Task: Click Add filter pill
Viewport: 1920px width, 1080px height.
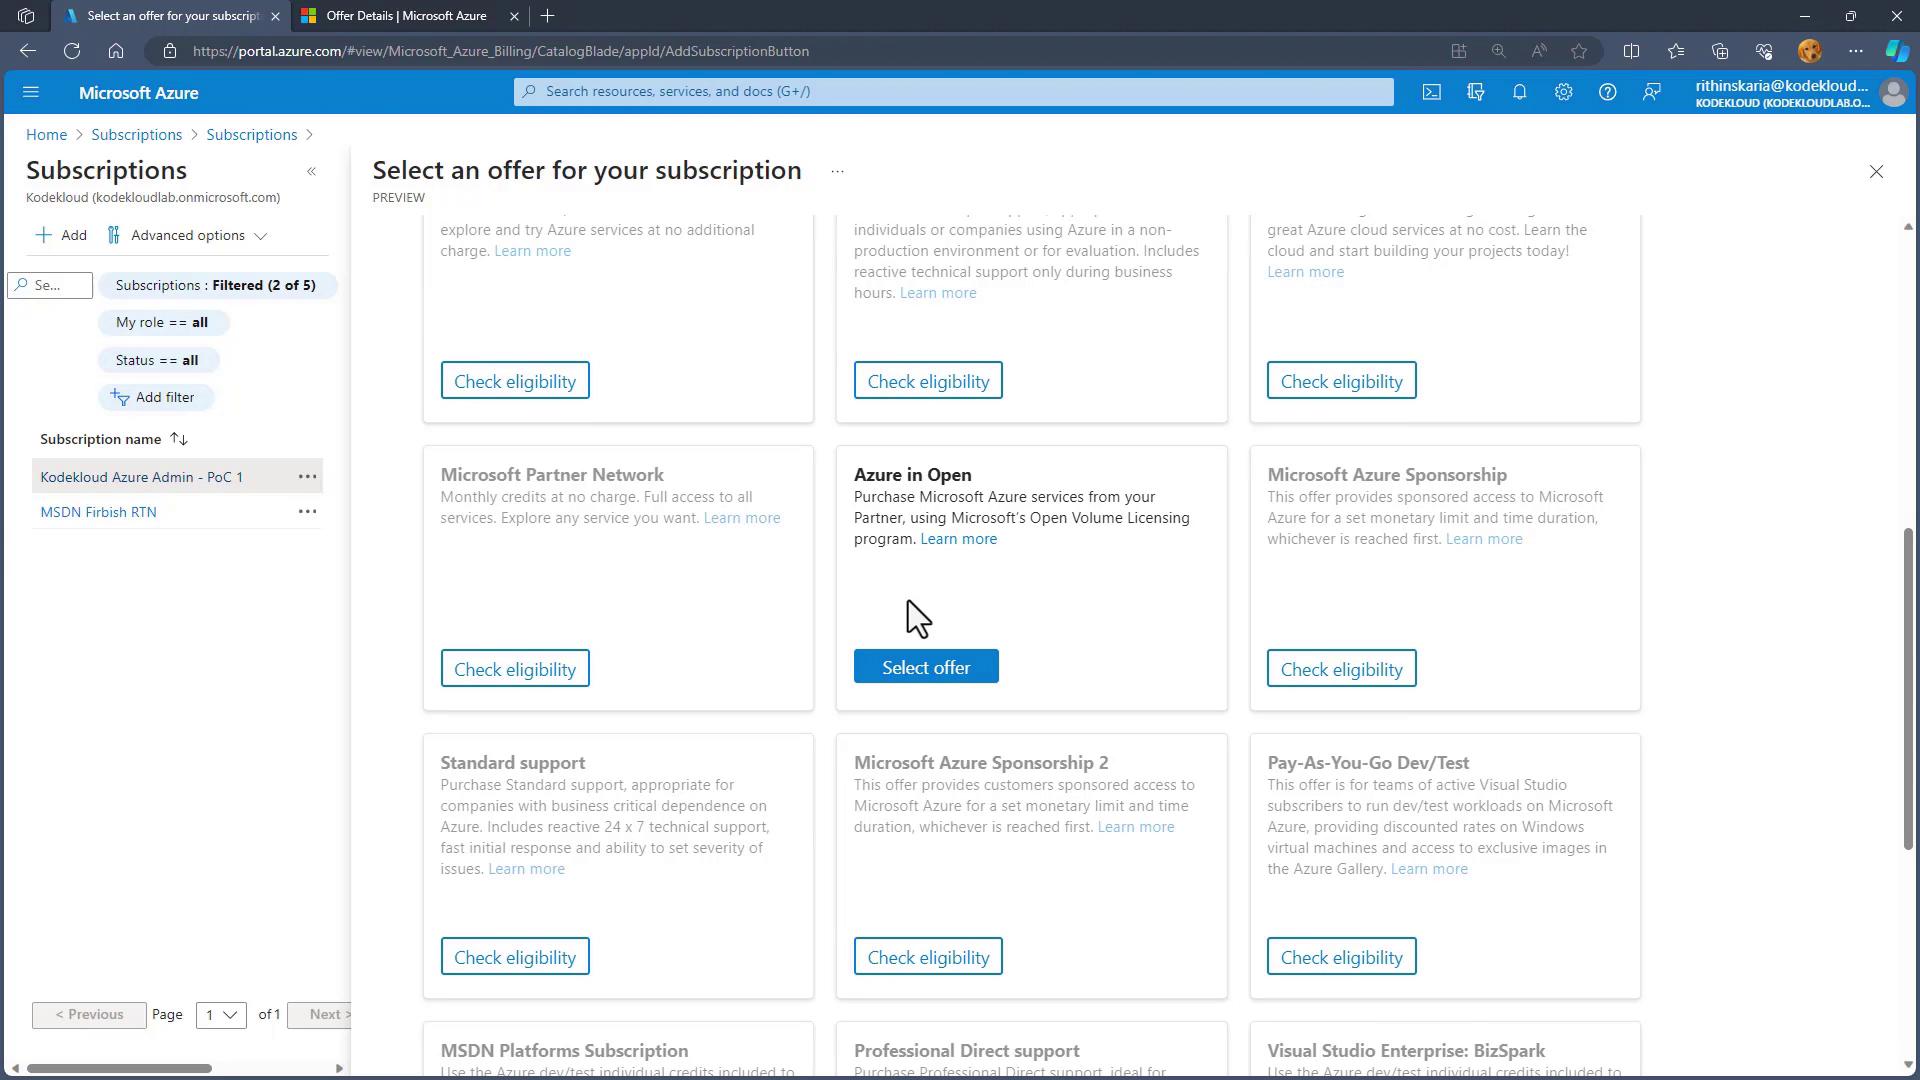Action: (x=155, y=397)
